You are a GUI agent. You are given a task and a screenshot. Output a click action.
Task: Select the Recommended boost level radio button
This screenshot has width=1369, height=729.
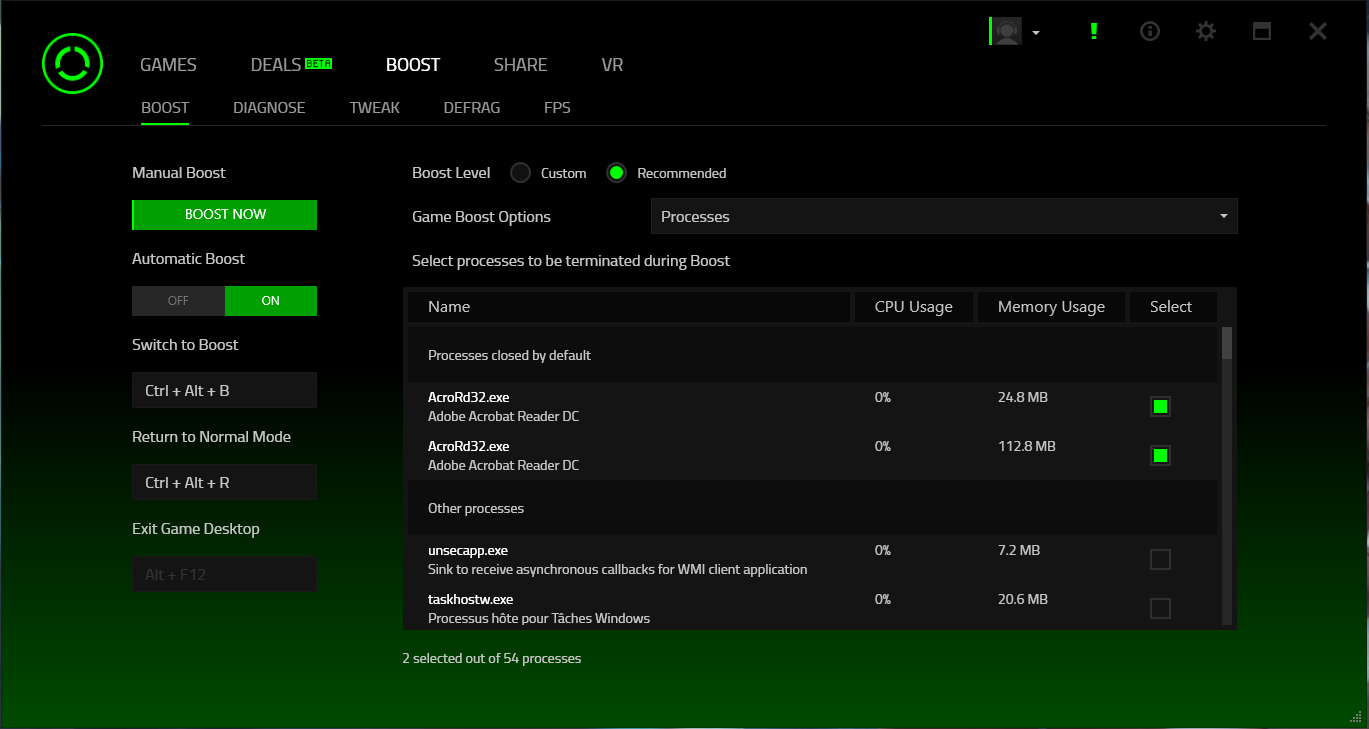(617, 173)
